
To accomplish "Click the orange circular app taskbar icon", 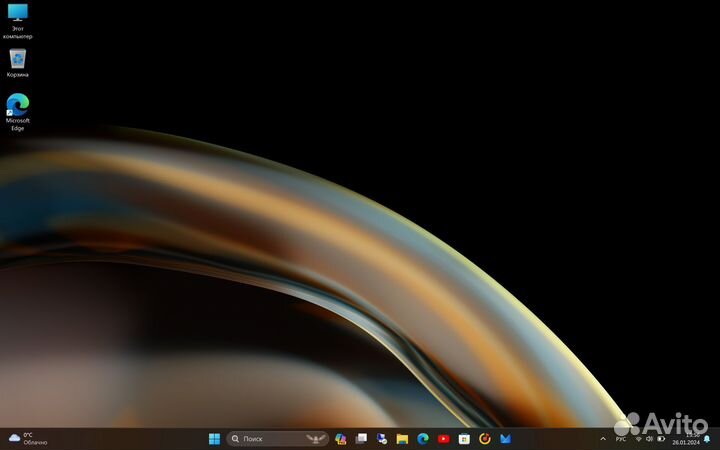I will click(x=485, y=438).
